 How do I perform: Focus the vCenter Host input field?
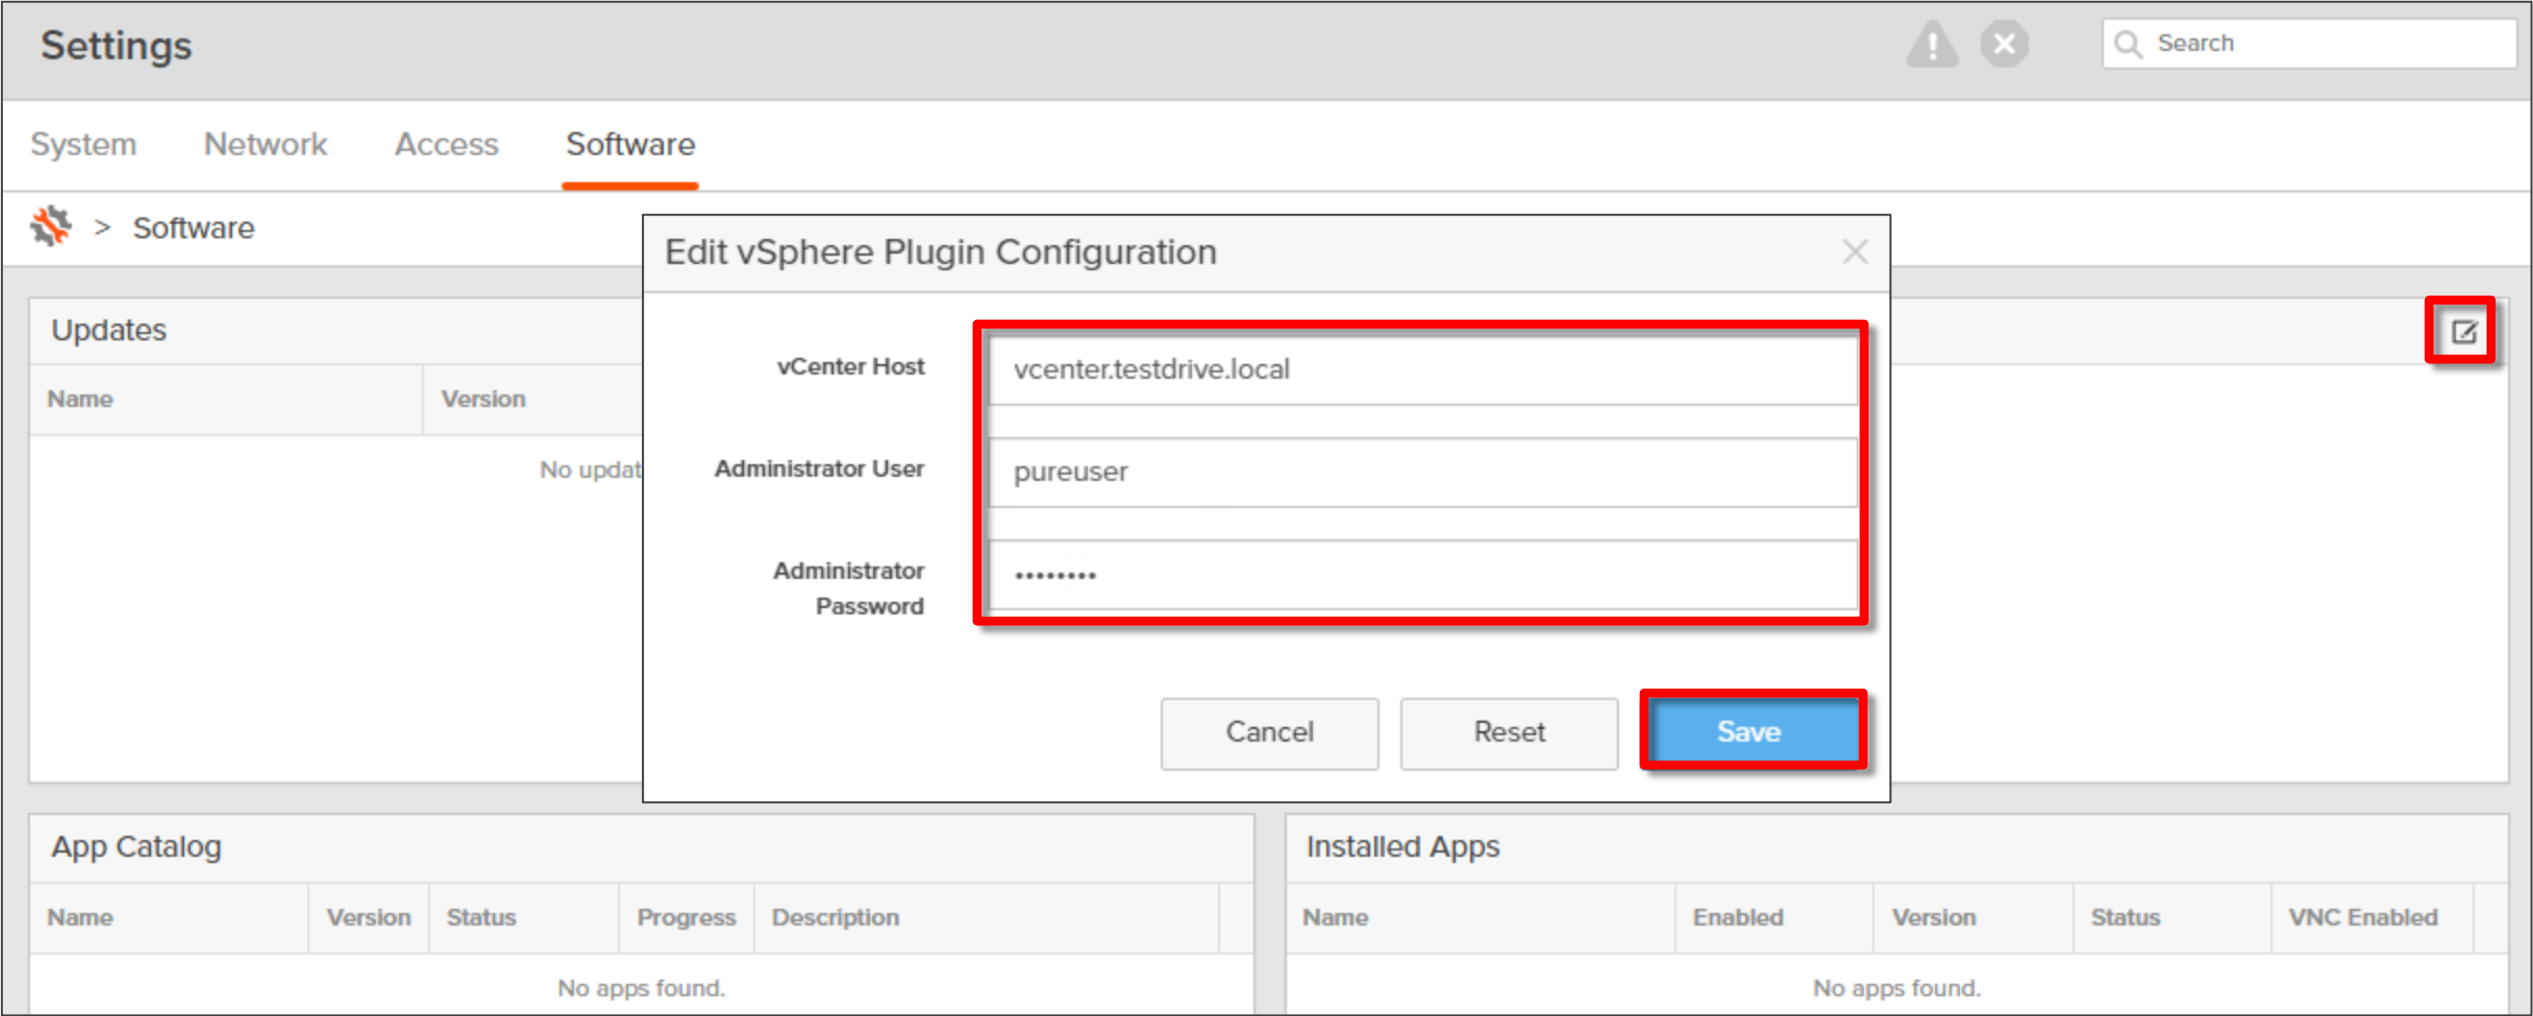tap(1422, 370)
